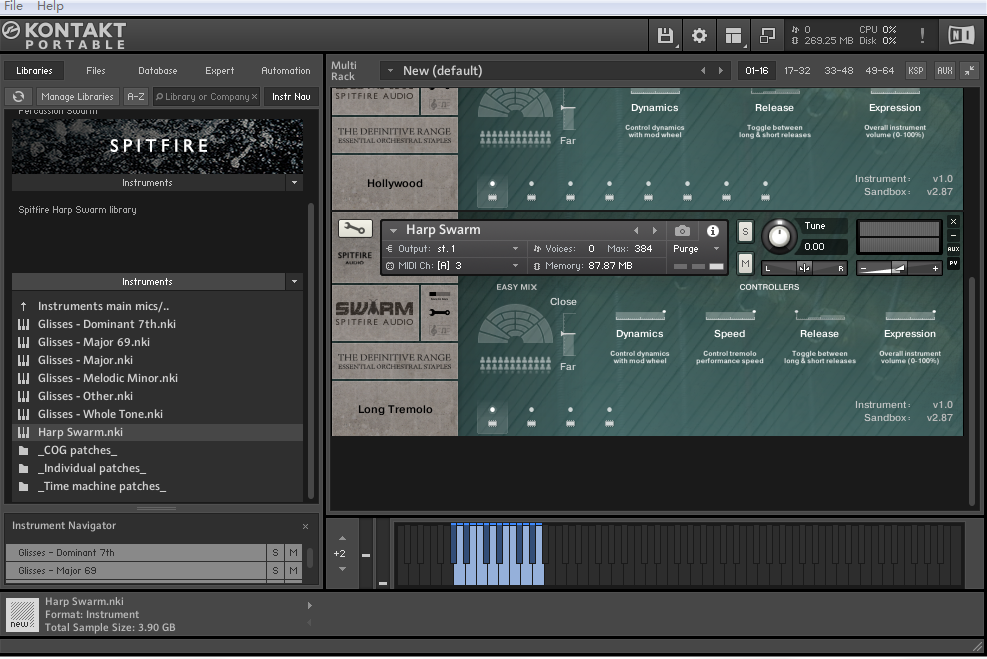This screenshot has width=987, height=659.
Task: Clear the library search field
Action: (x=254, y=96)
